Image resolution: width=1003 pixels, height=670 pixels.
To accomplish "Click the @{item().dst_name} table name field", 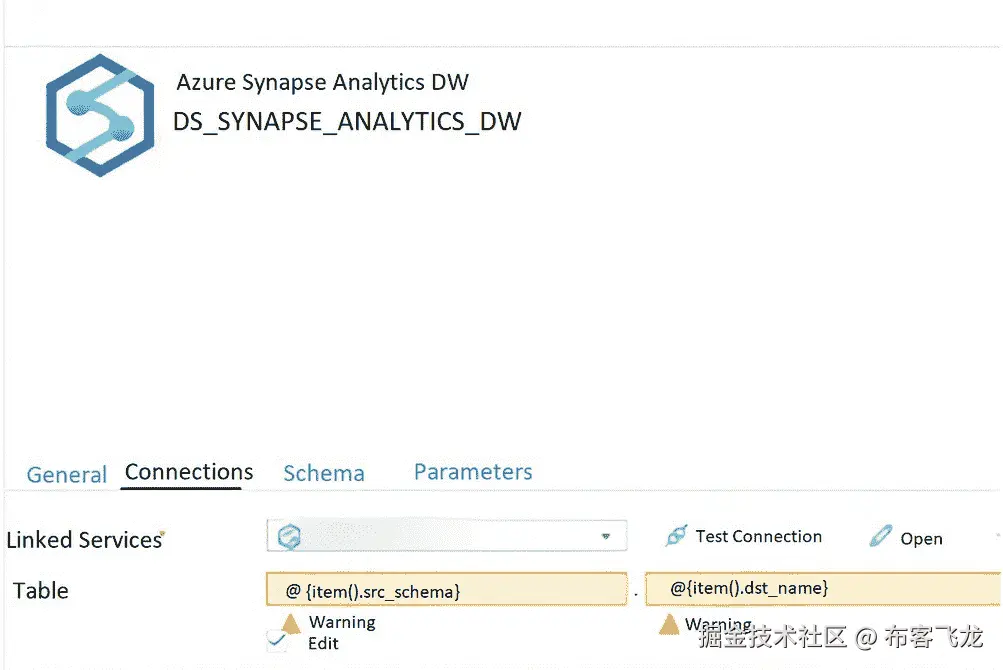I will pyautogui.click(x=822, y=589).
